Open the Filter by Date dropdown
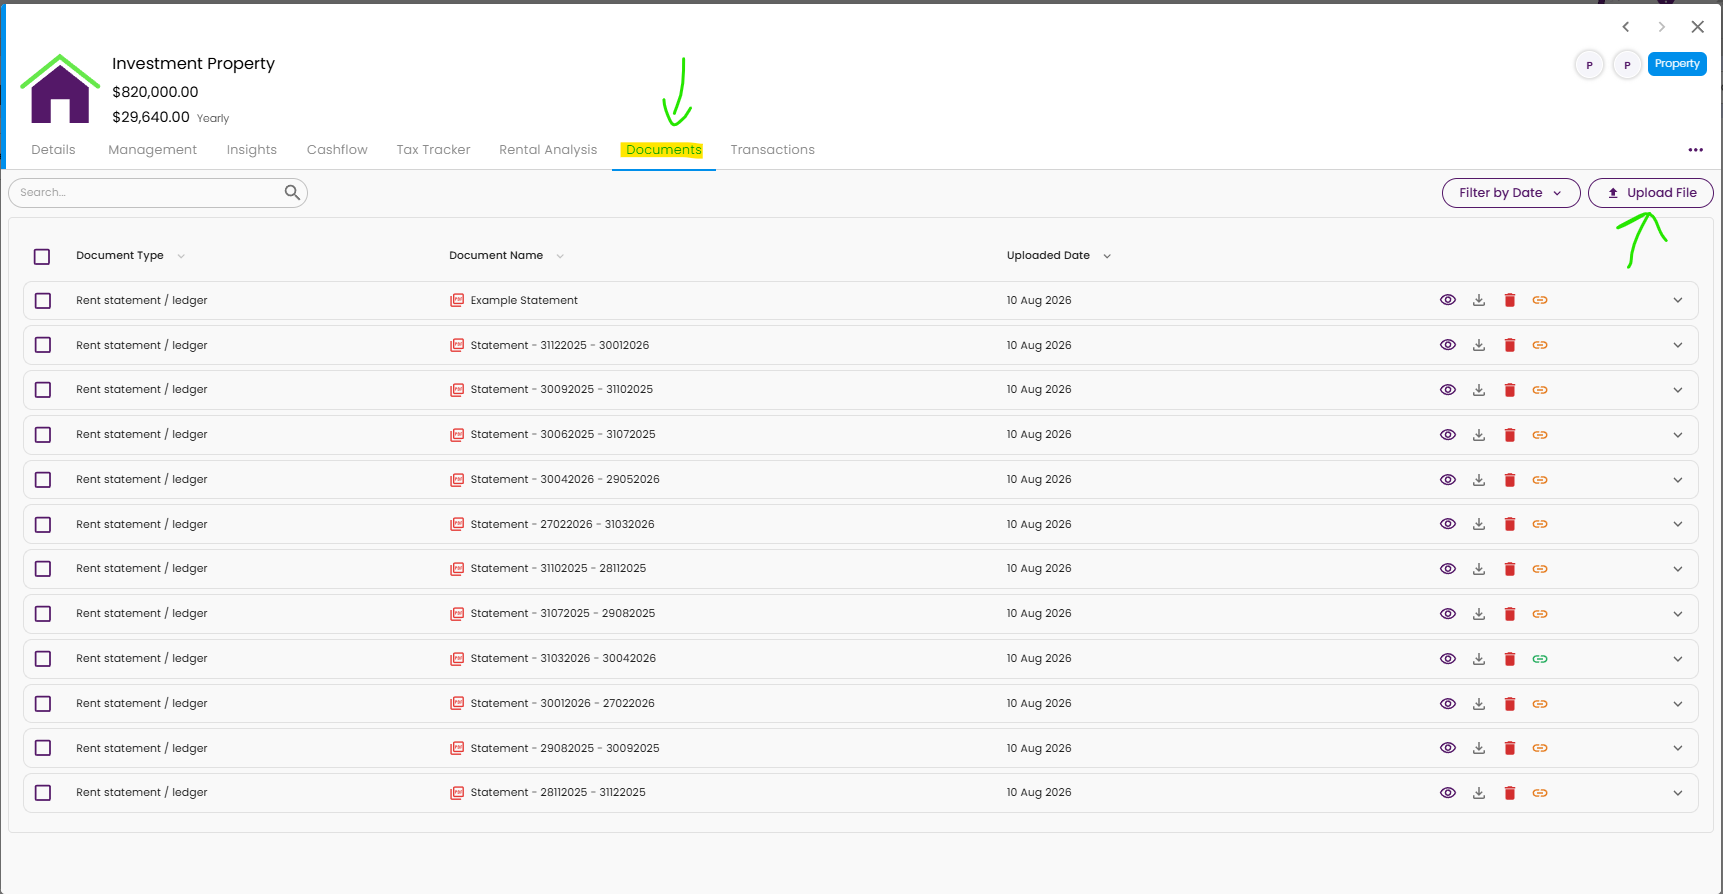Image resolution: width=1723 pixels, height=894 pixels. [1511, 193]
